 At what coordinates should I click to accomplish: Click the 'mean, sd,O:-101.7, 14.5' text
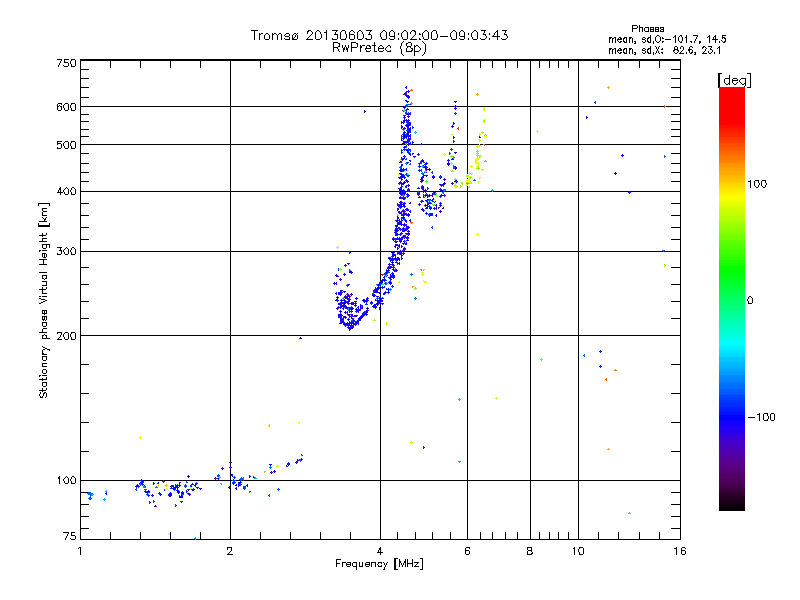click(667, 39)
